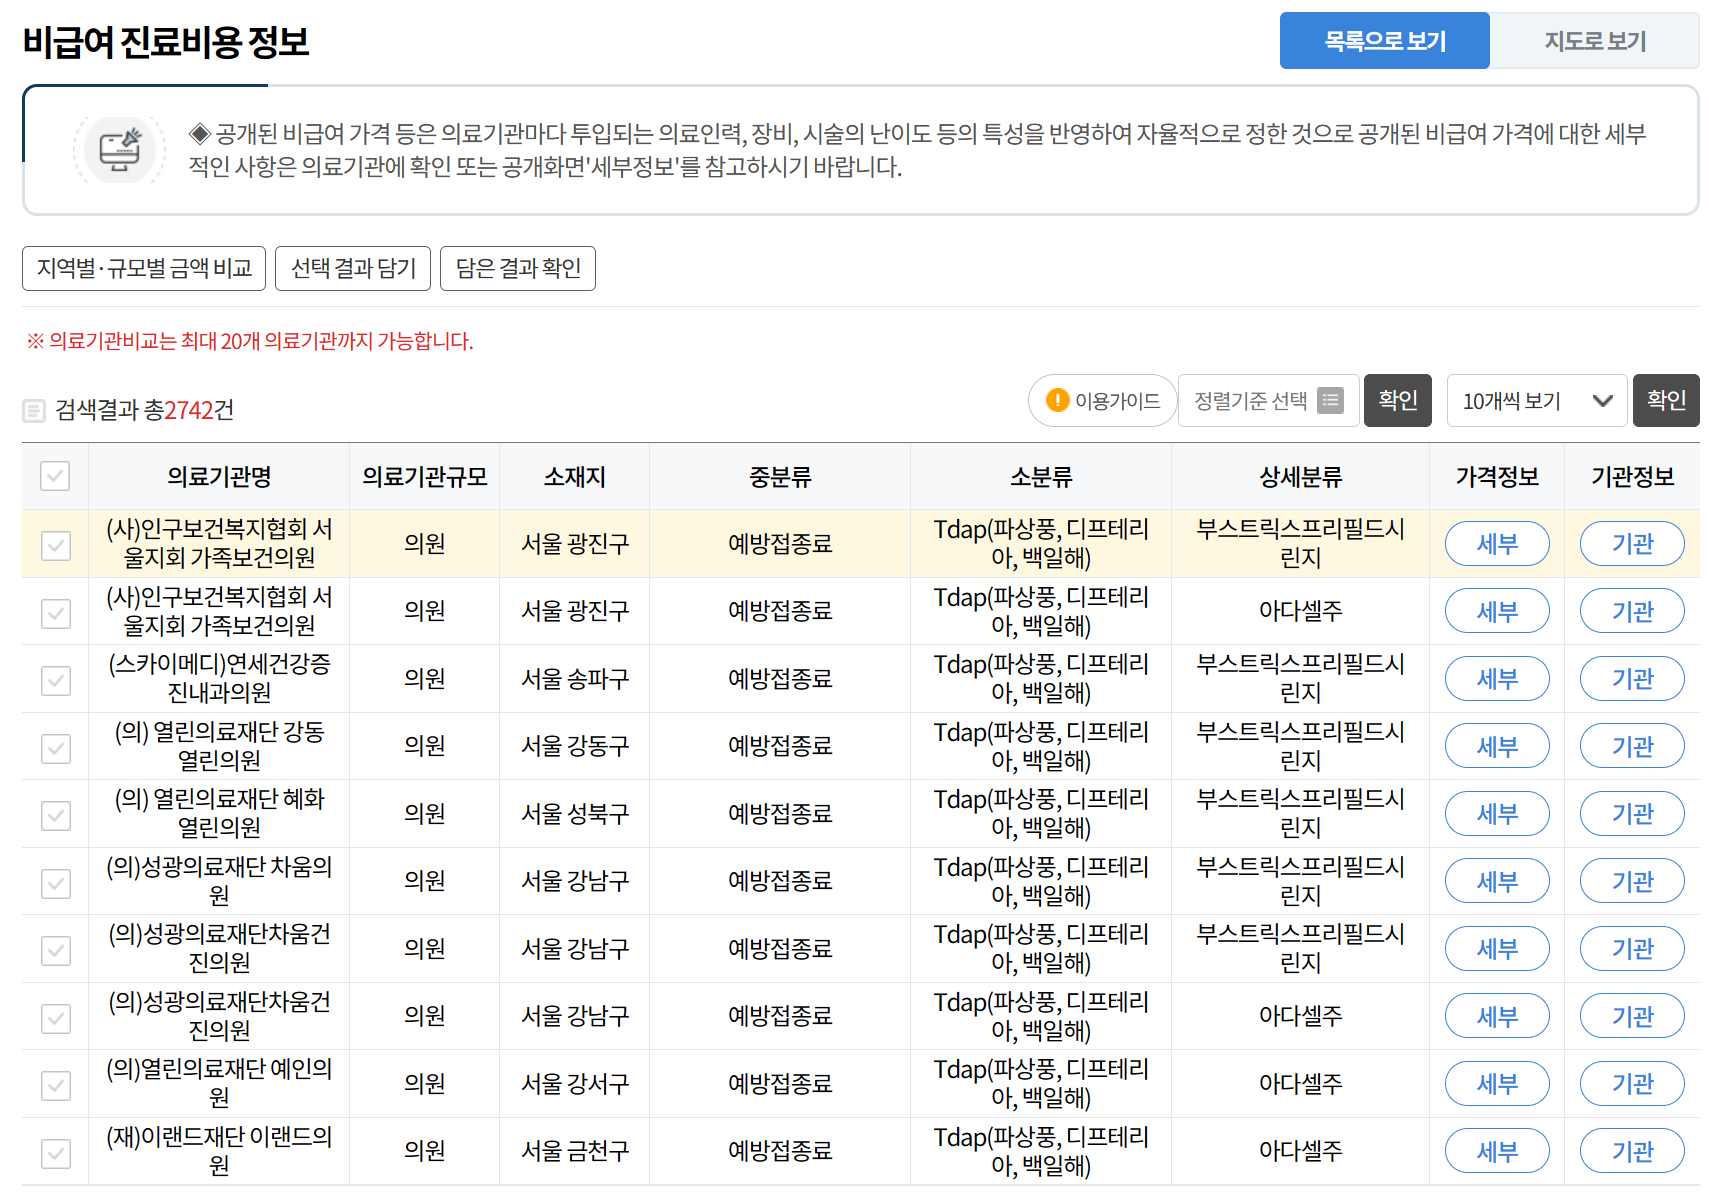Open 세부 for 서울 성북구 row
The image size is (1709, 1192).
tap(1497, 814)
